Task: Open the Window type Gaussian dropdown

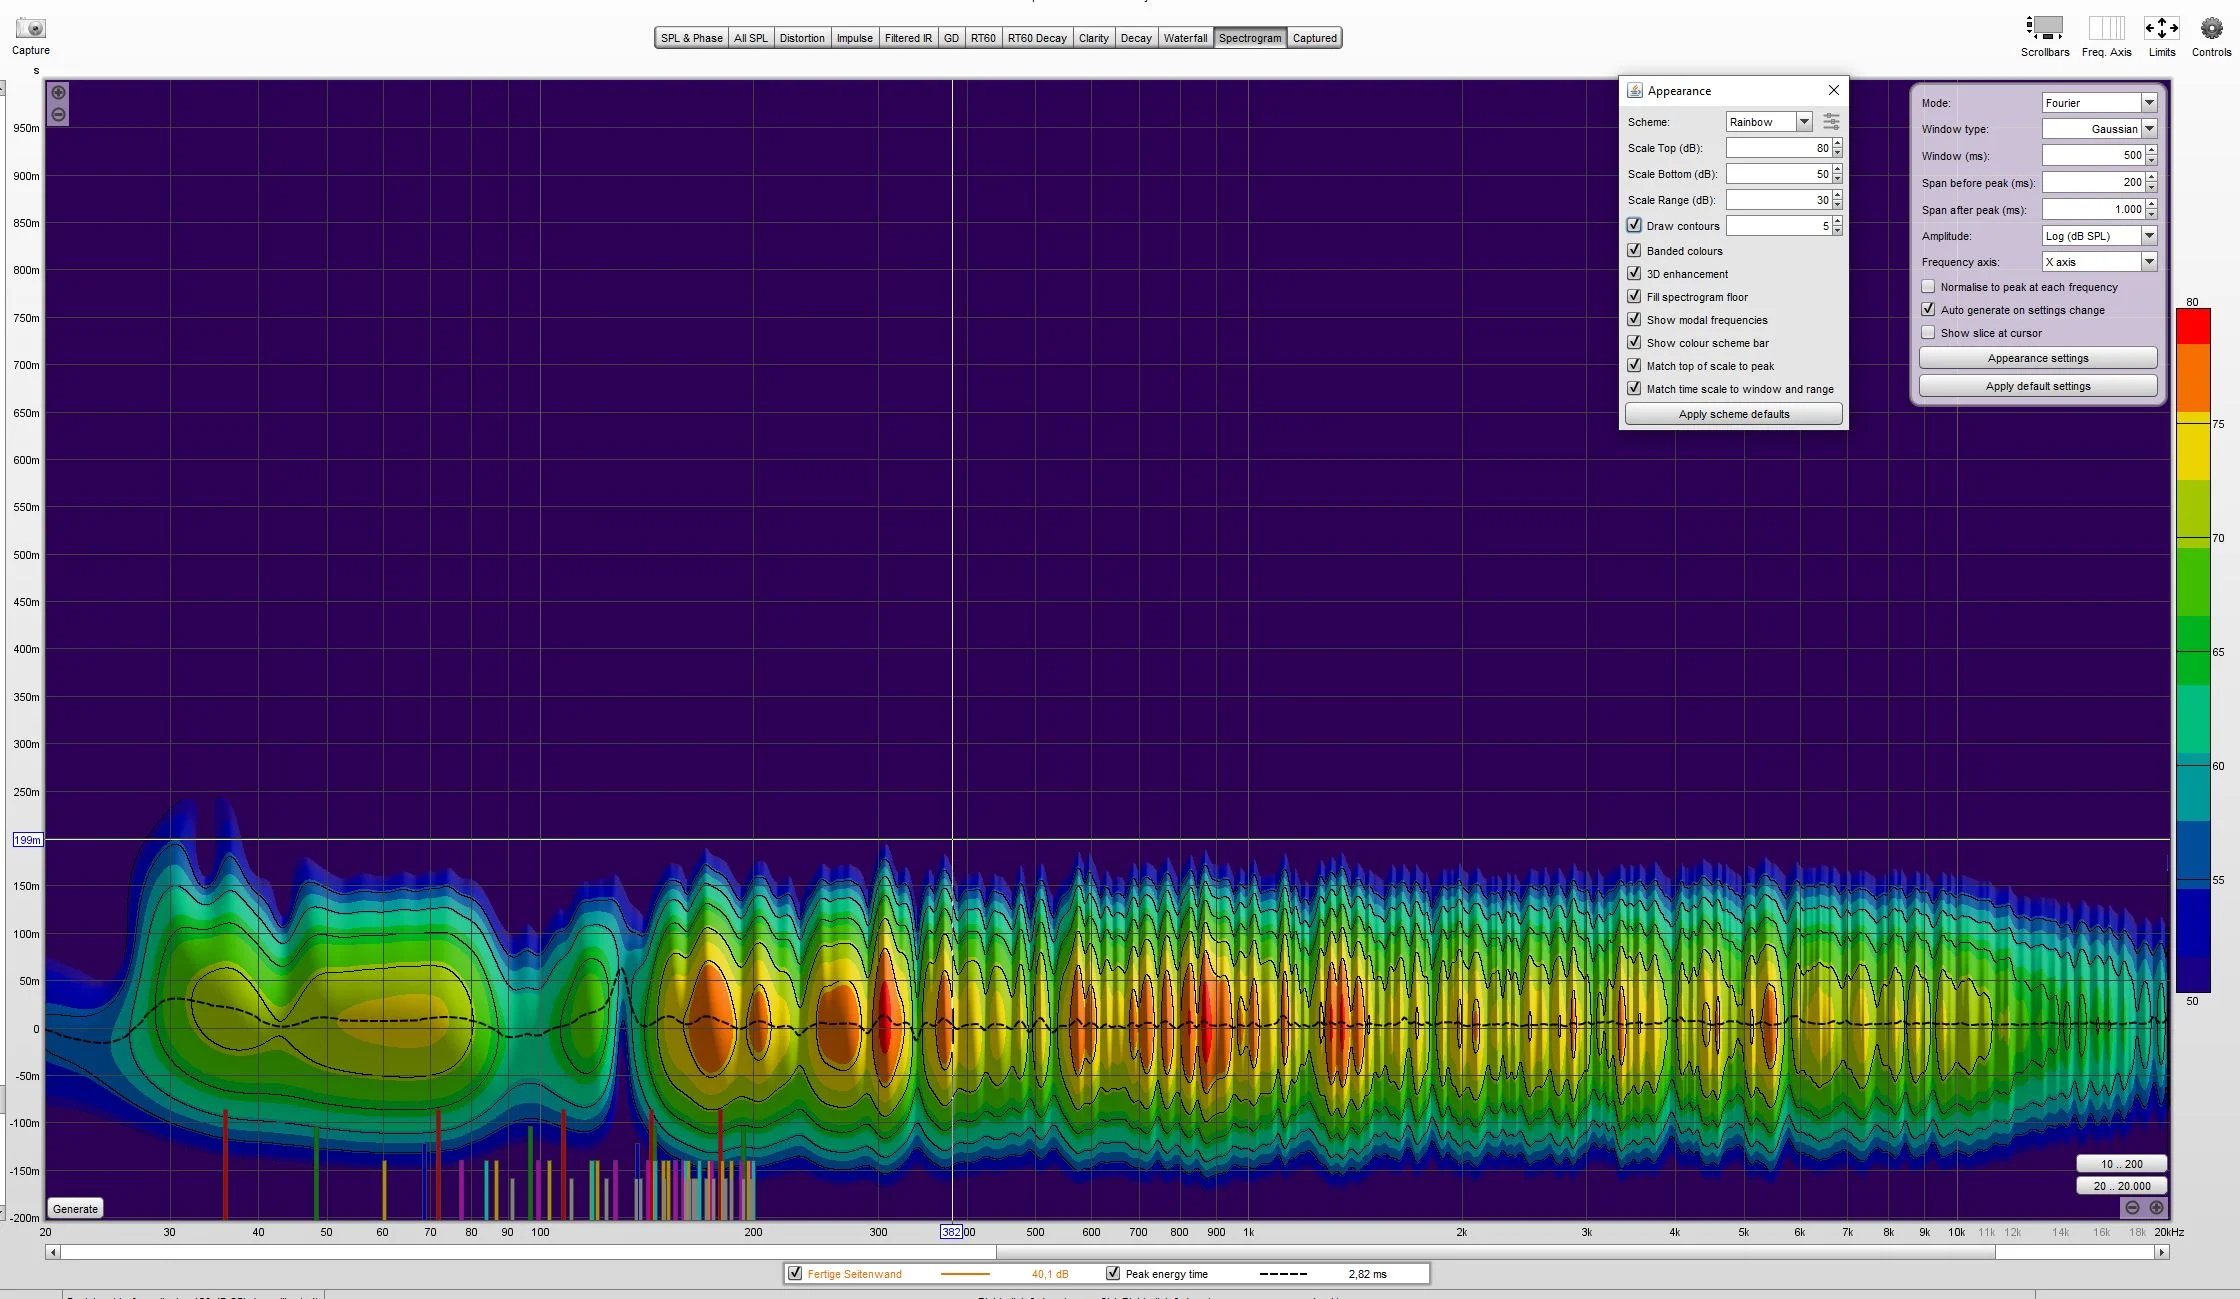Action: [x=2099, y=129]
